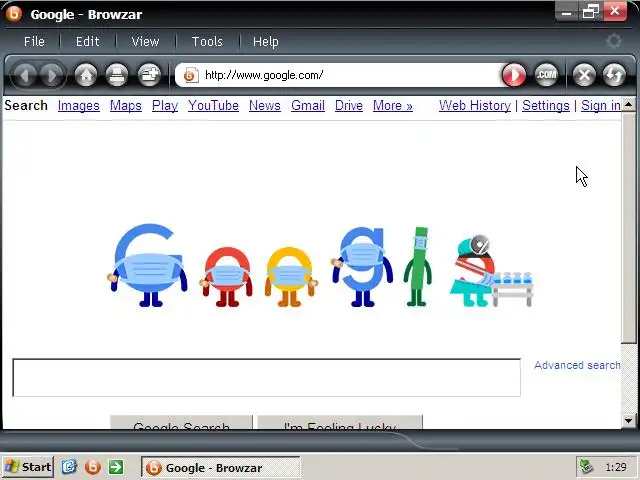
Task: Click the system tray network icon
Action: tap(586, 467)
